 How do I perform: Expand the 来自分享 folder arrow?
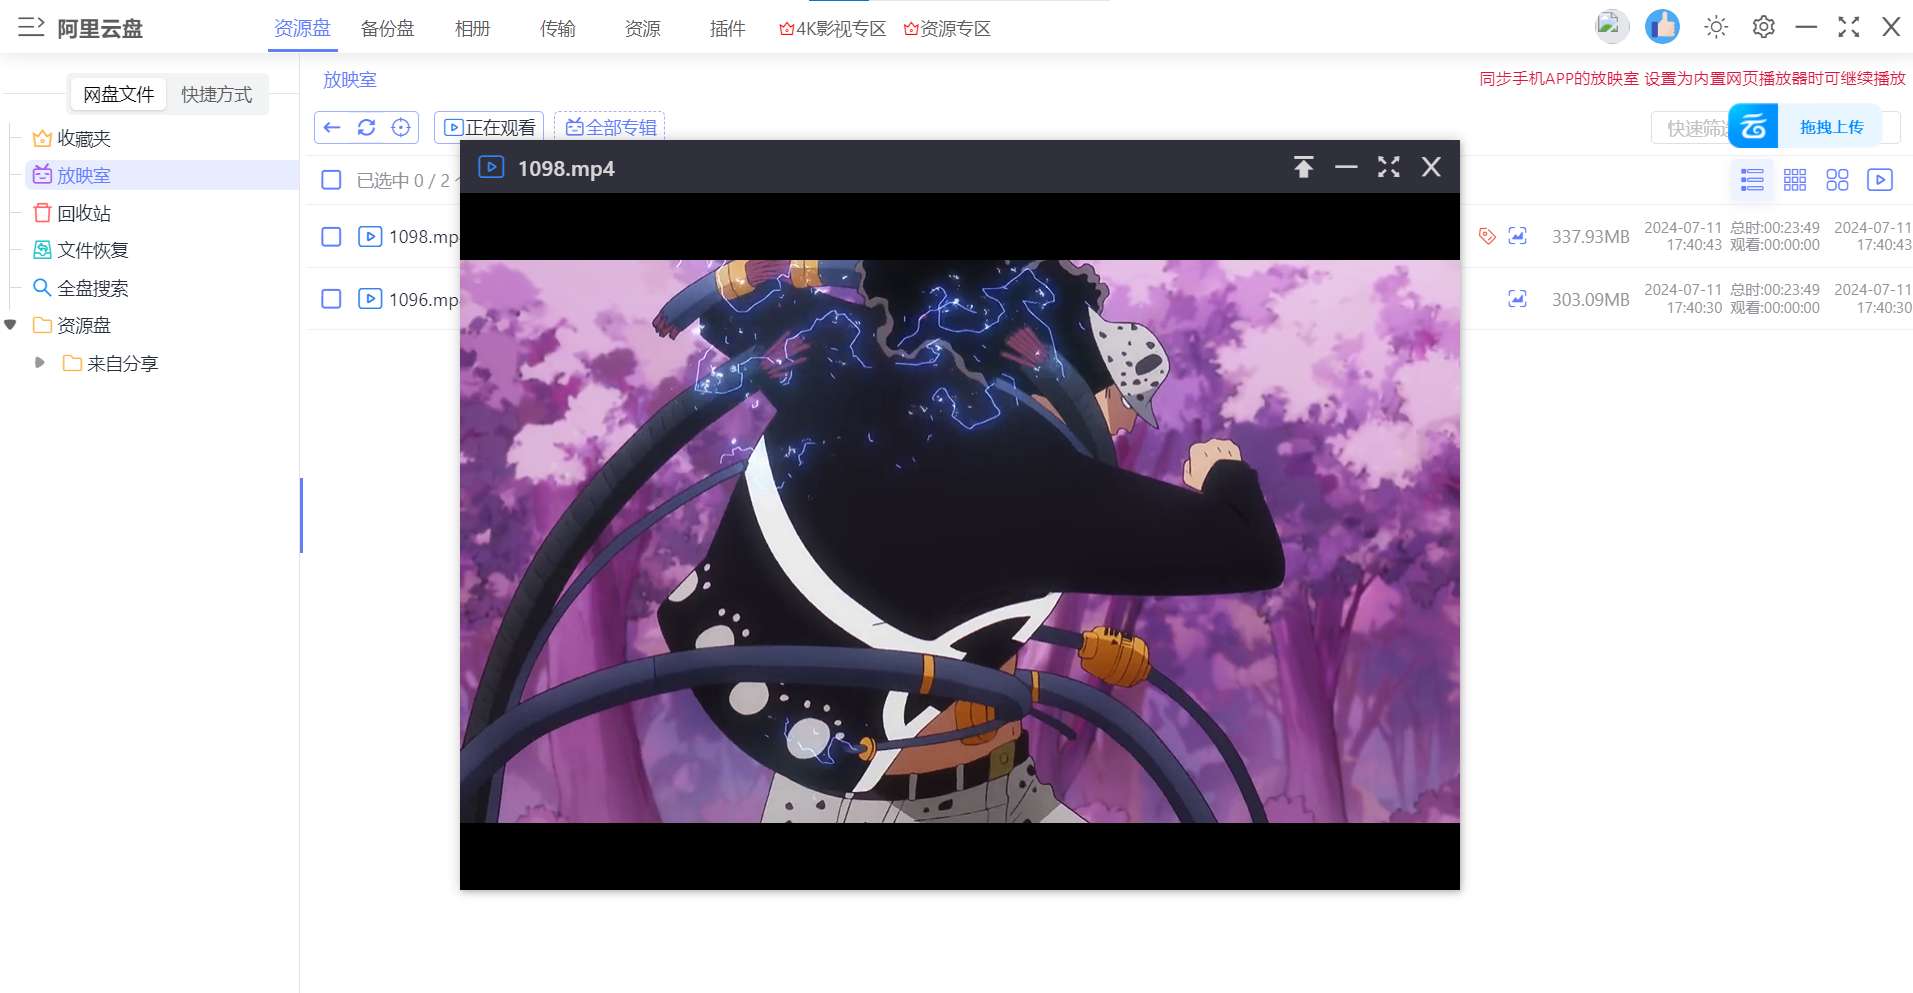(40, 363)
